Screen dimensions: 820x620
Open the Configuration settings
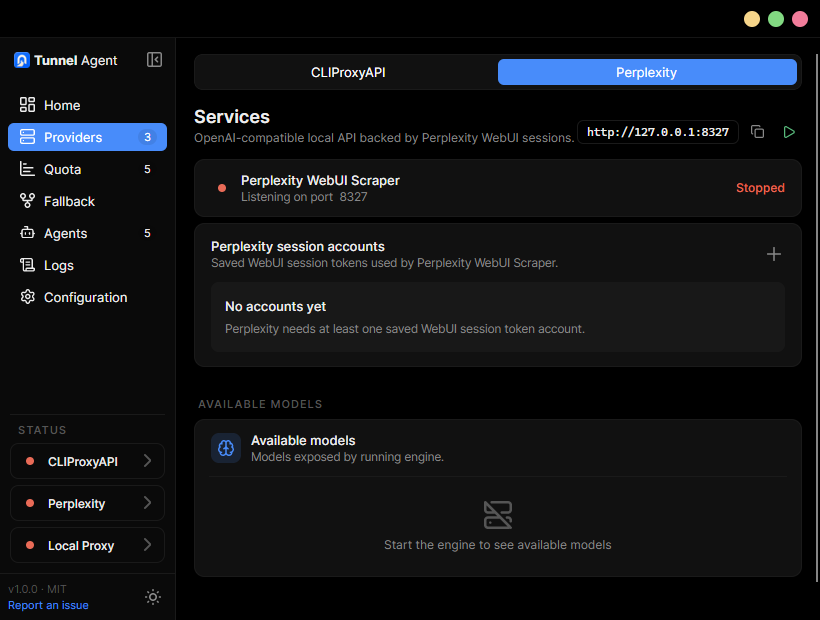point(87,297)
